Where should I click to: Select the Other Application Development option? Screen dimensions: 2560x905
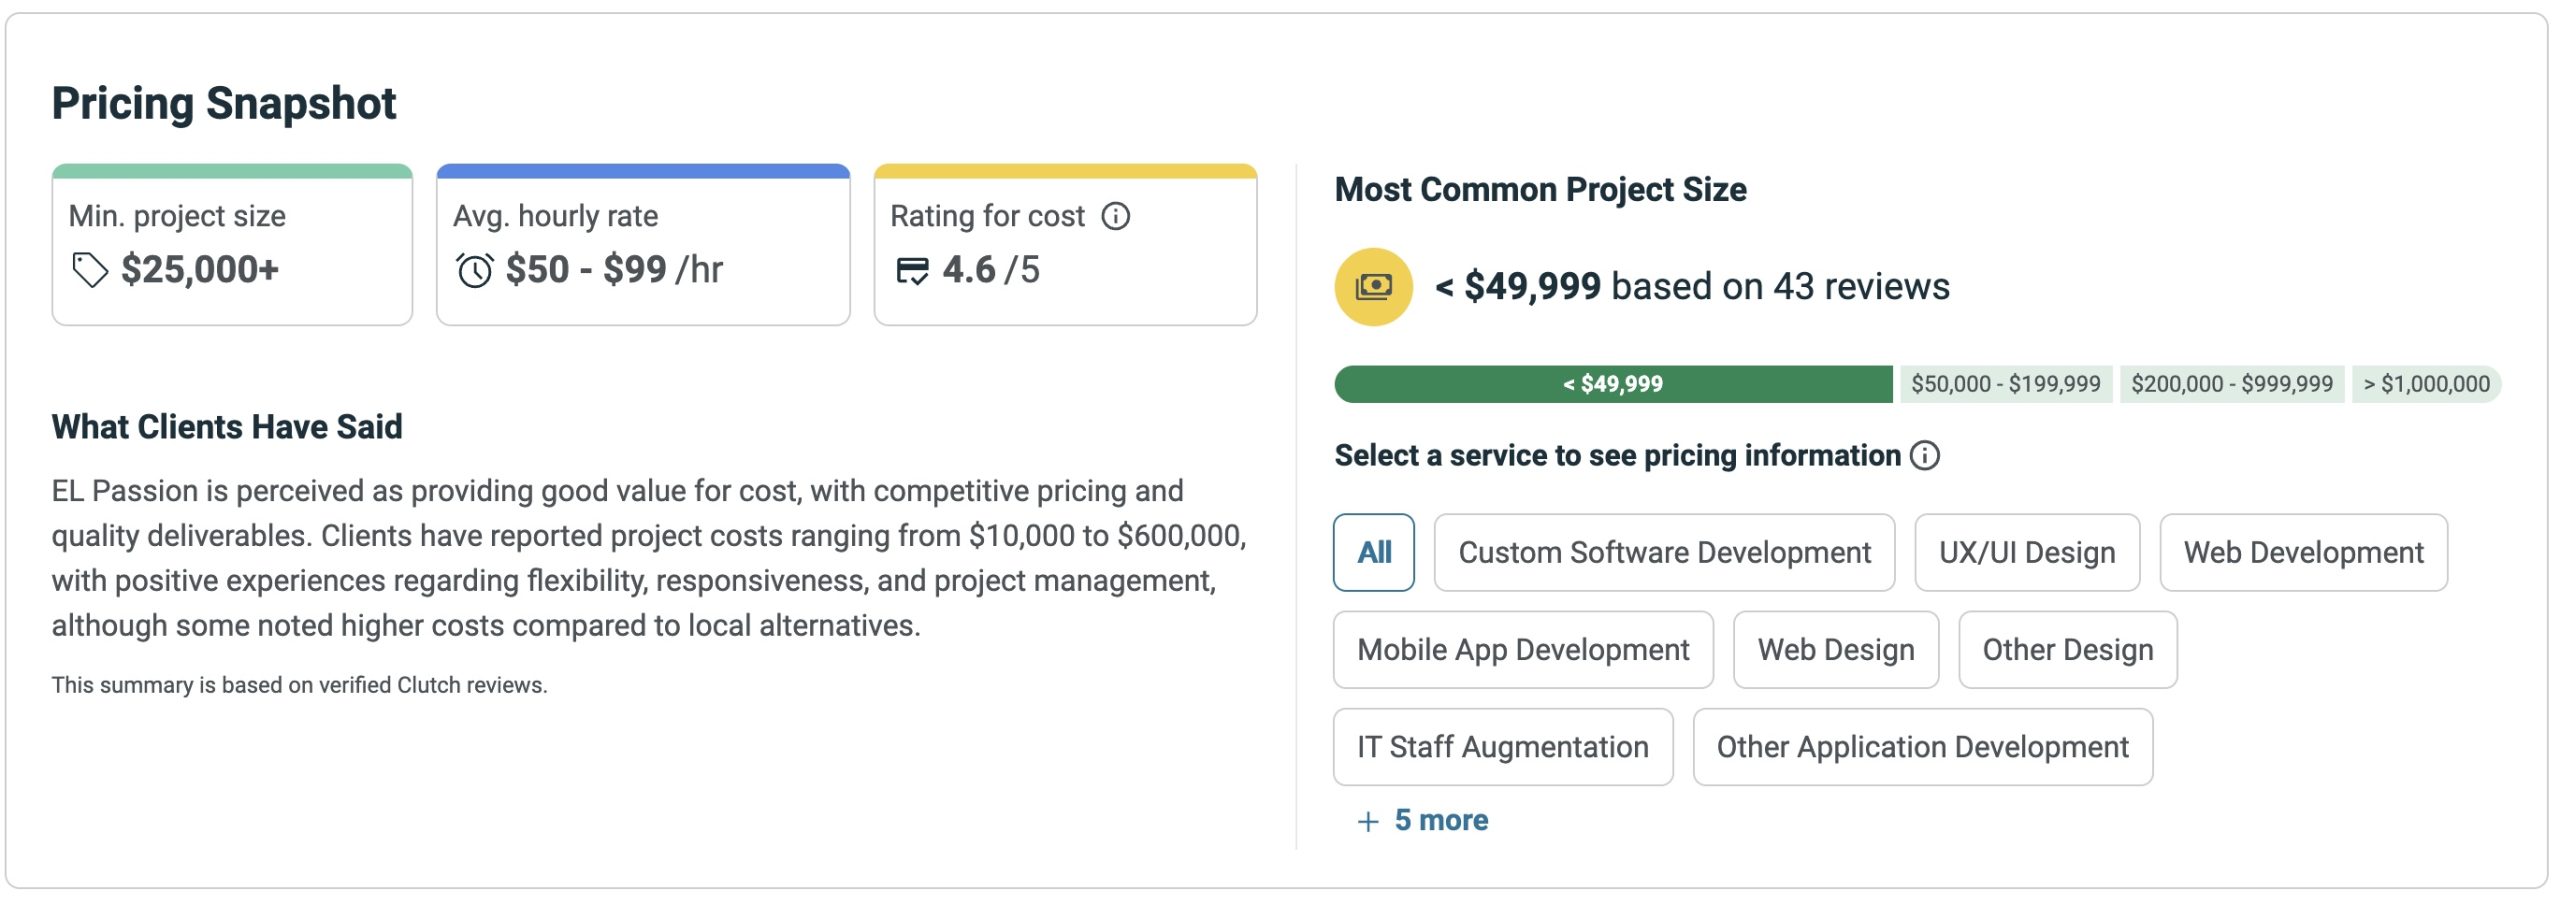coord(1921,746)
